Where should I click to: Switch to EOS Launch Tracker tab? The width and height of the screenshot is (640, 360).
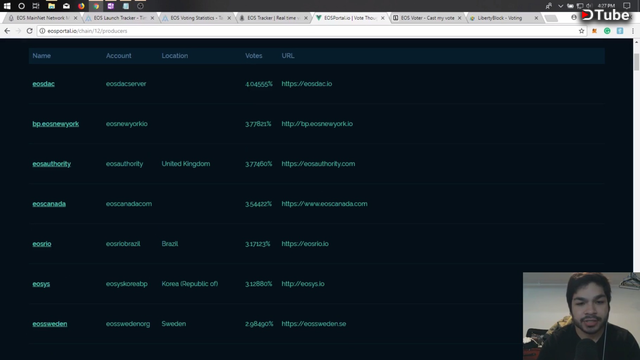click(x=118, y=18)
